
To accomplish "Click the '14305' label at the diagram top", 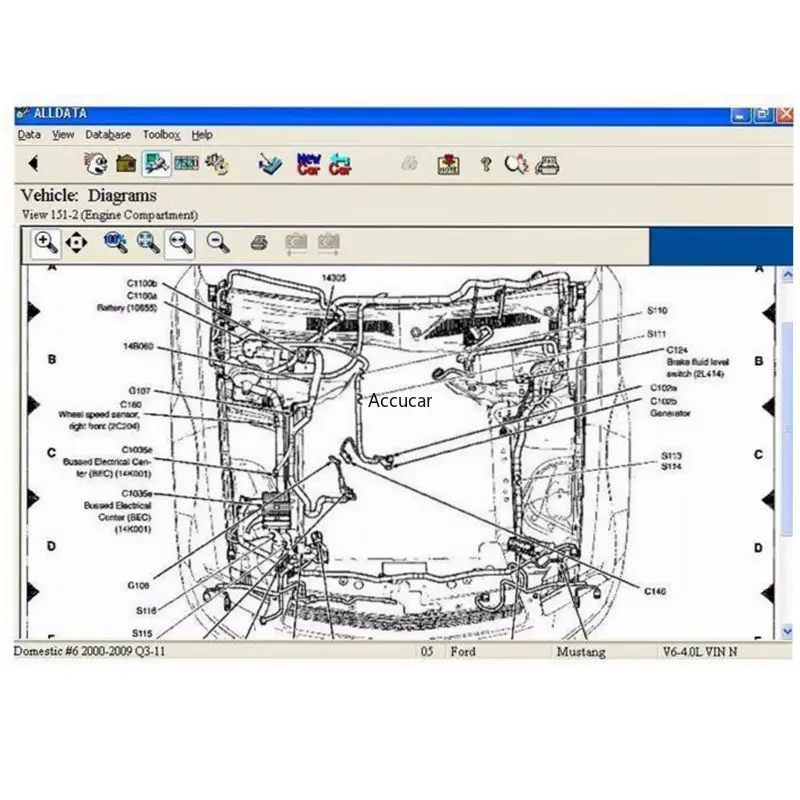I will [x=334, y=278].
